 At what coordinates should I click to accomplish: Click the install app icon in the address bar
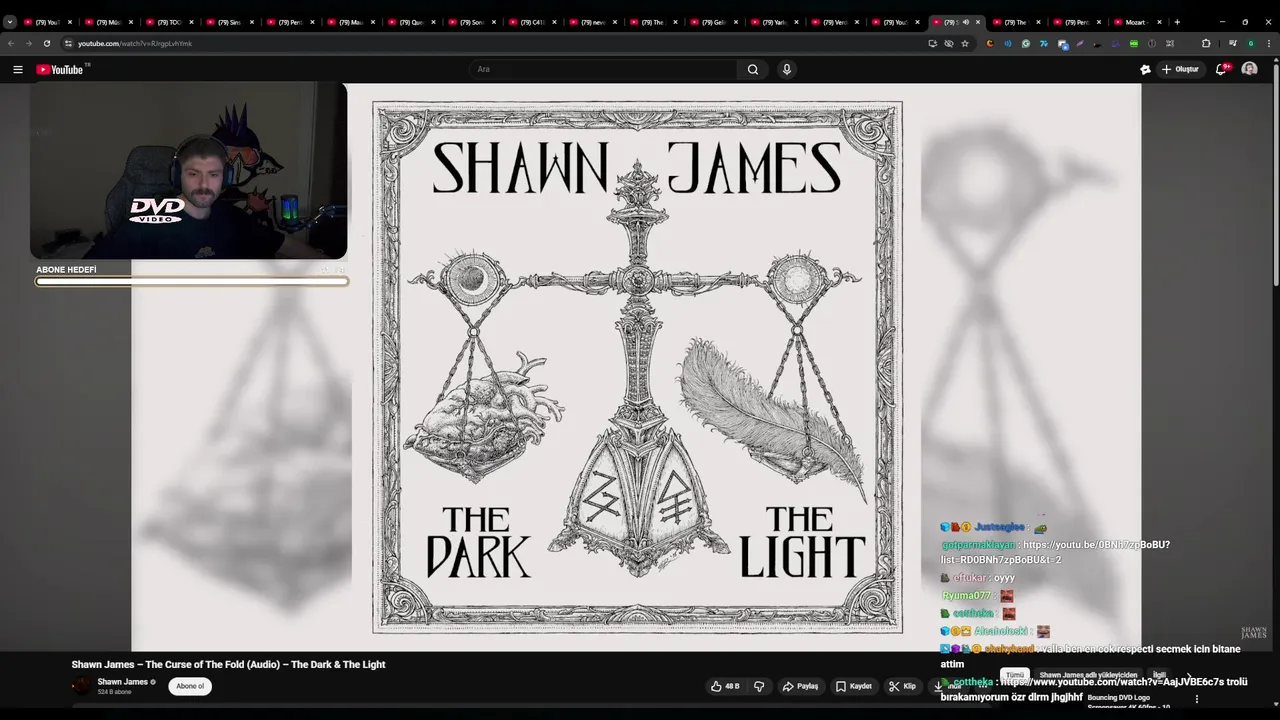click(x=932, y=43)
